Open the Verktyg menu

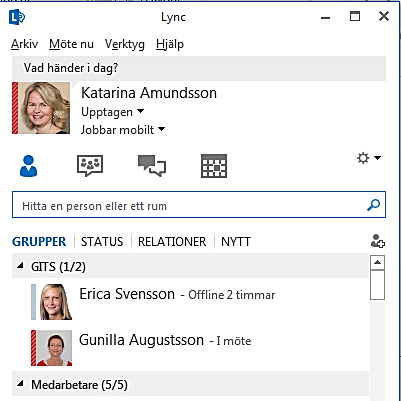(125, 44)
